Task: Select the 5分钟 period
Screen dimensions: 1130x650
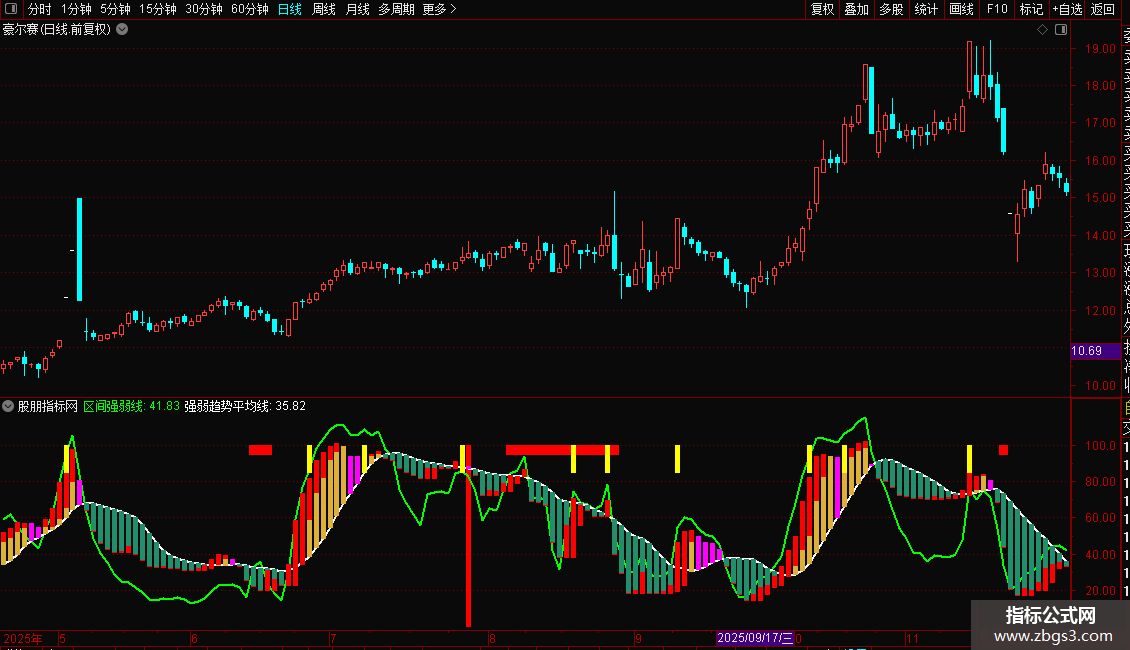Action: (115, 9)
